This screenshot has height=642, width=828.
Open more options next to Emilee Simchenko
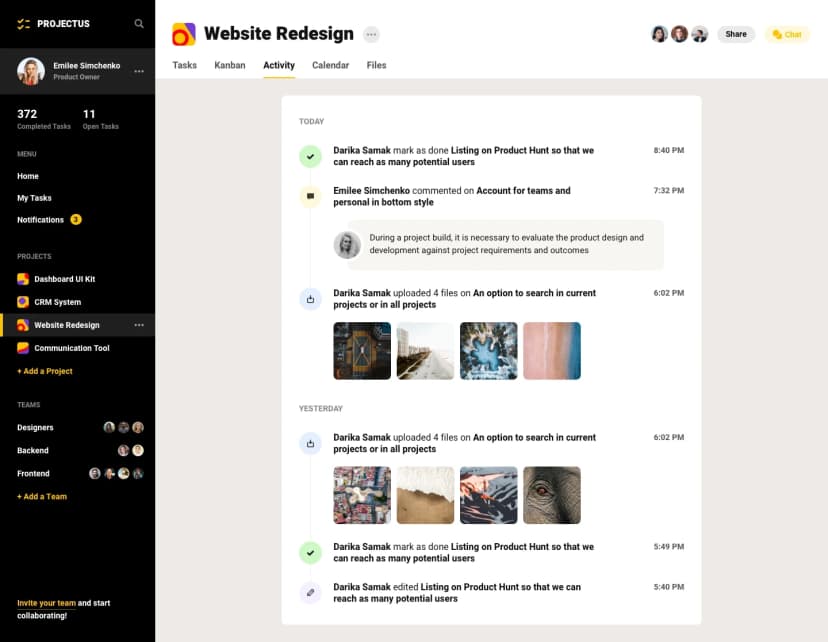tap(139, 71)
